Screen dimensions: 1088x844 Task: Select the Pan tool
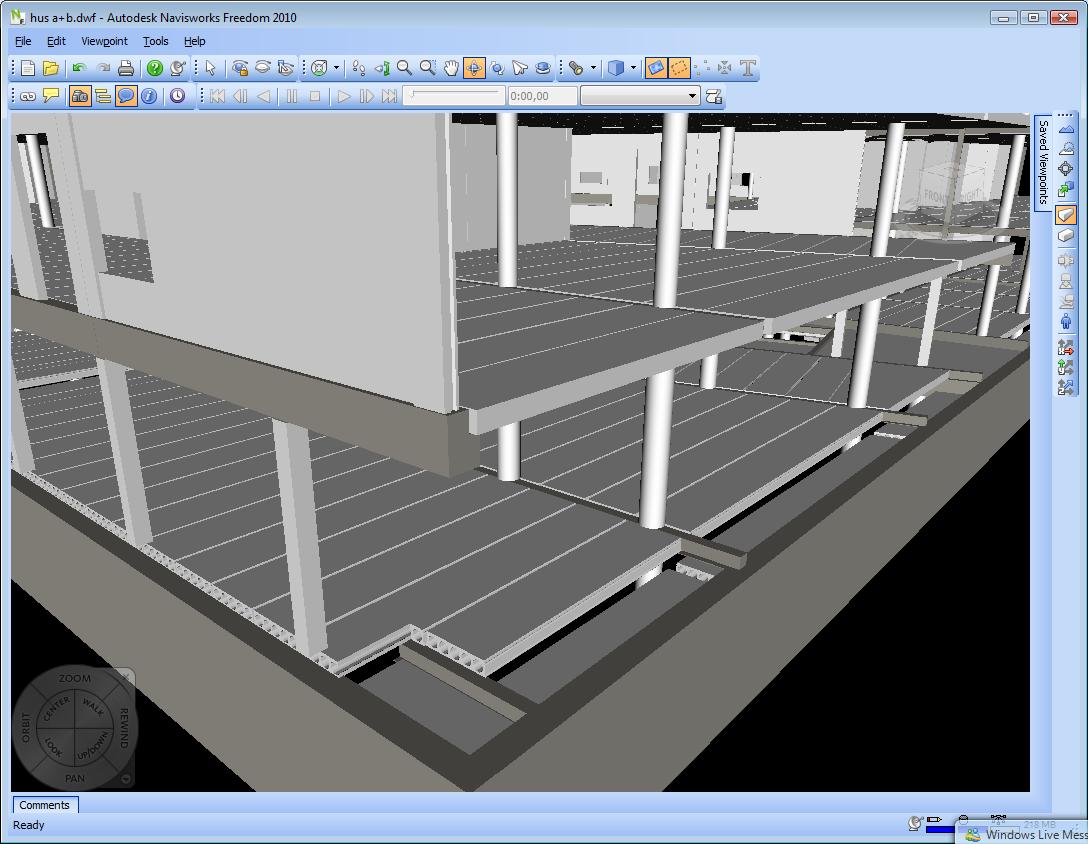(451, 68)
